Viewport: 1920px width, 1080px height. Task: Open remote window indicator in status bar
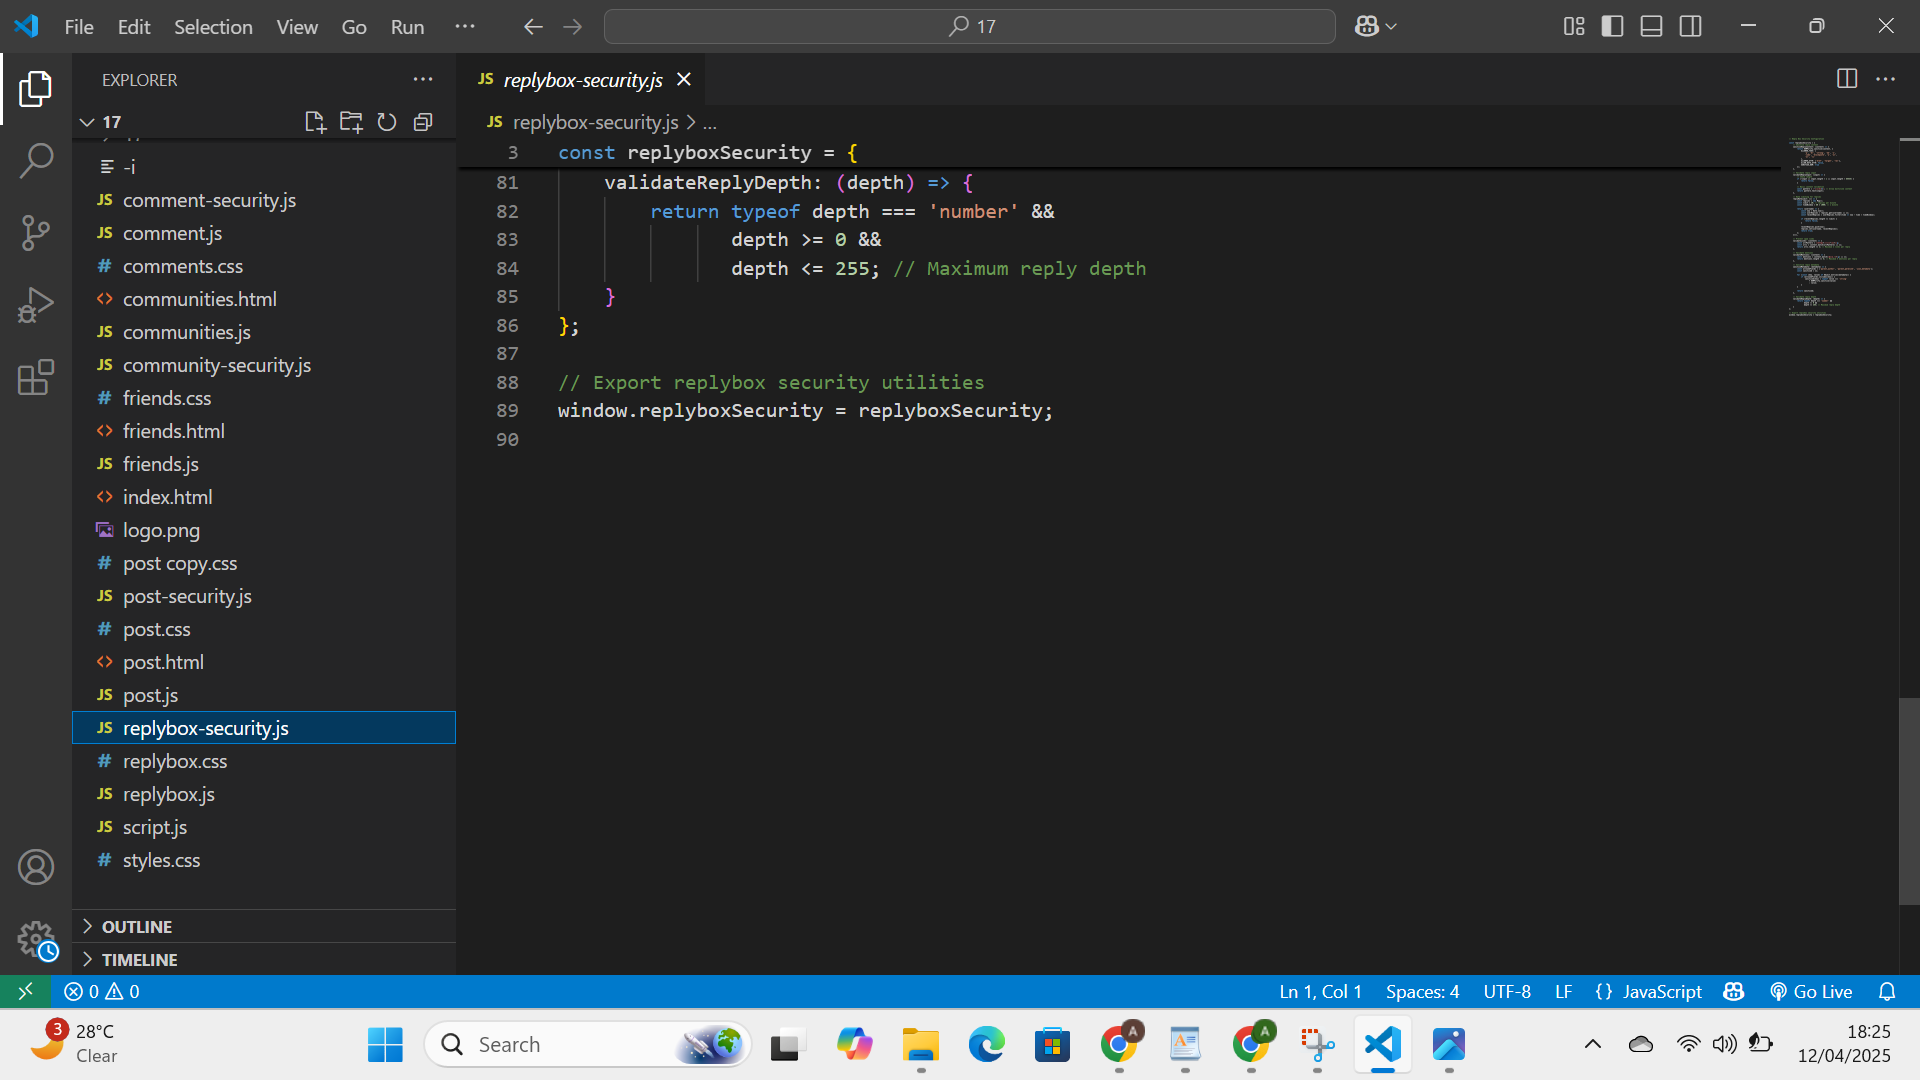(26, 991)
